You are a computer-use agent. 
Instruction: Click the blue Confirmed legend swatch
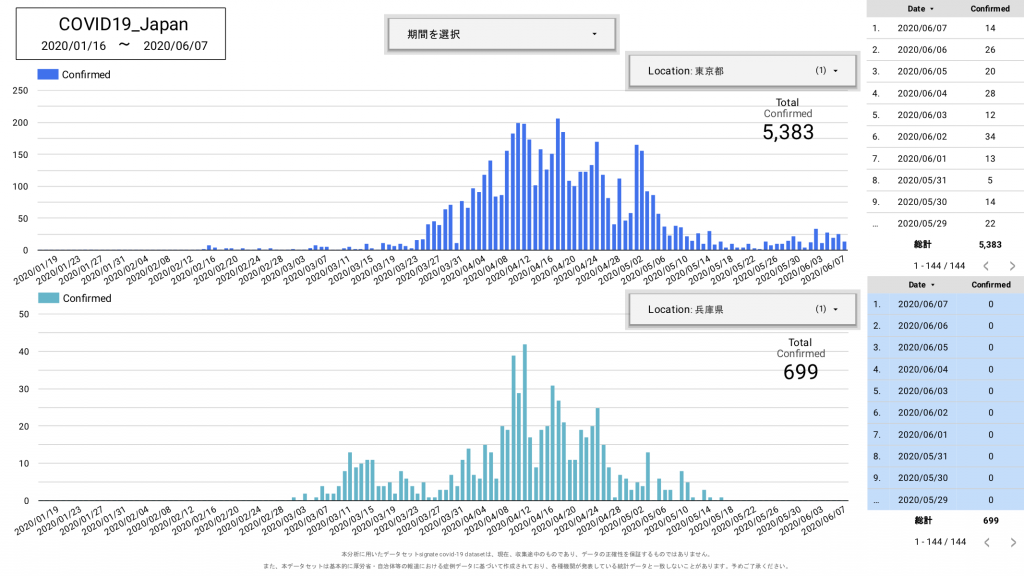pyautogui.click(x=47, y=74)
